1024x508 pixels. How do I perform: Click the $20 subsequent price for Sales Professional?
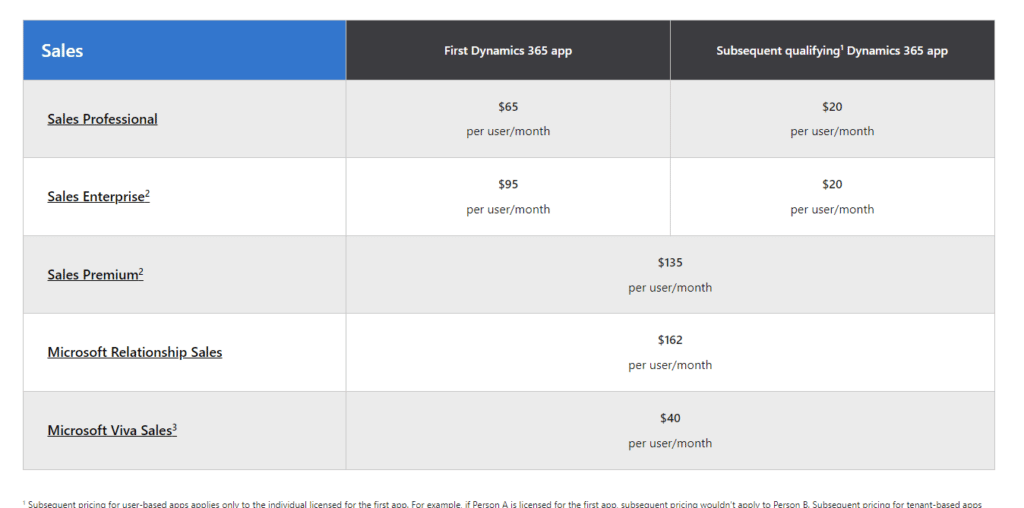(x=832, y=106)
